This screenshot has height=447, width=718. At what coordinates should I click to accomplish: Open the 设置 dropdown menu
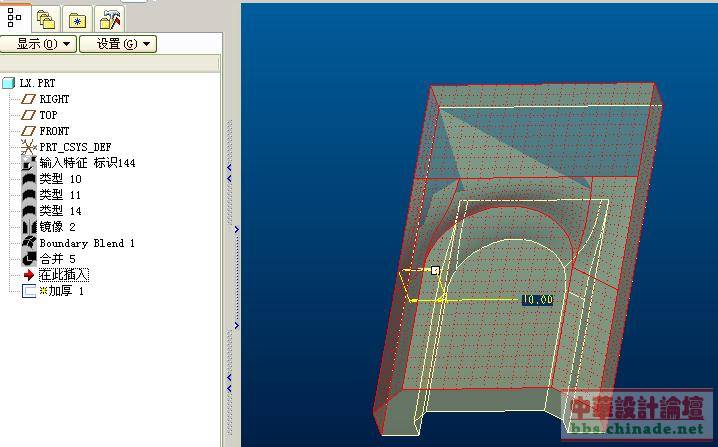pyautogui.click(x=117, y=44)
